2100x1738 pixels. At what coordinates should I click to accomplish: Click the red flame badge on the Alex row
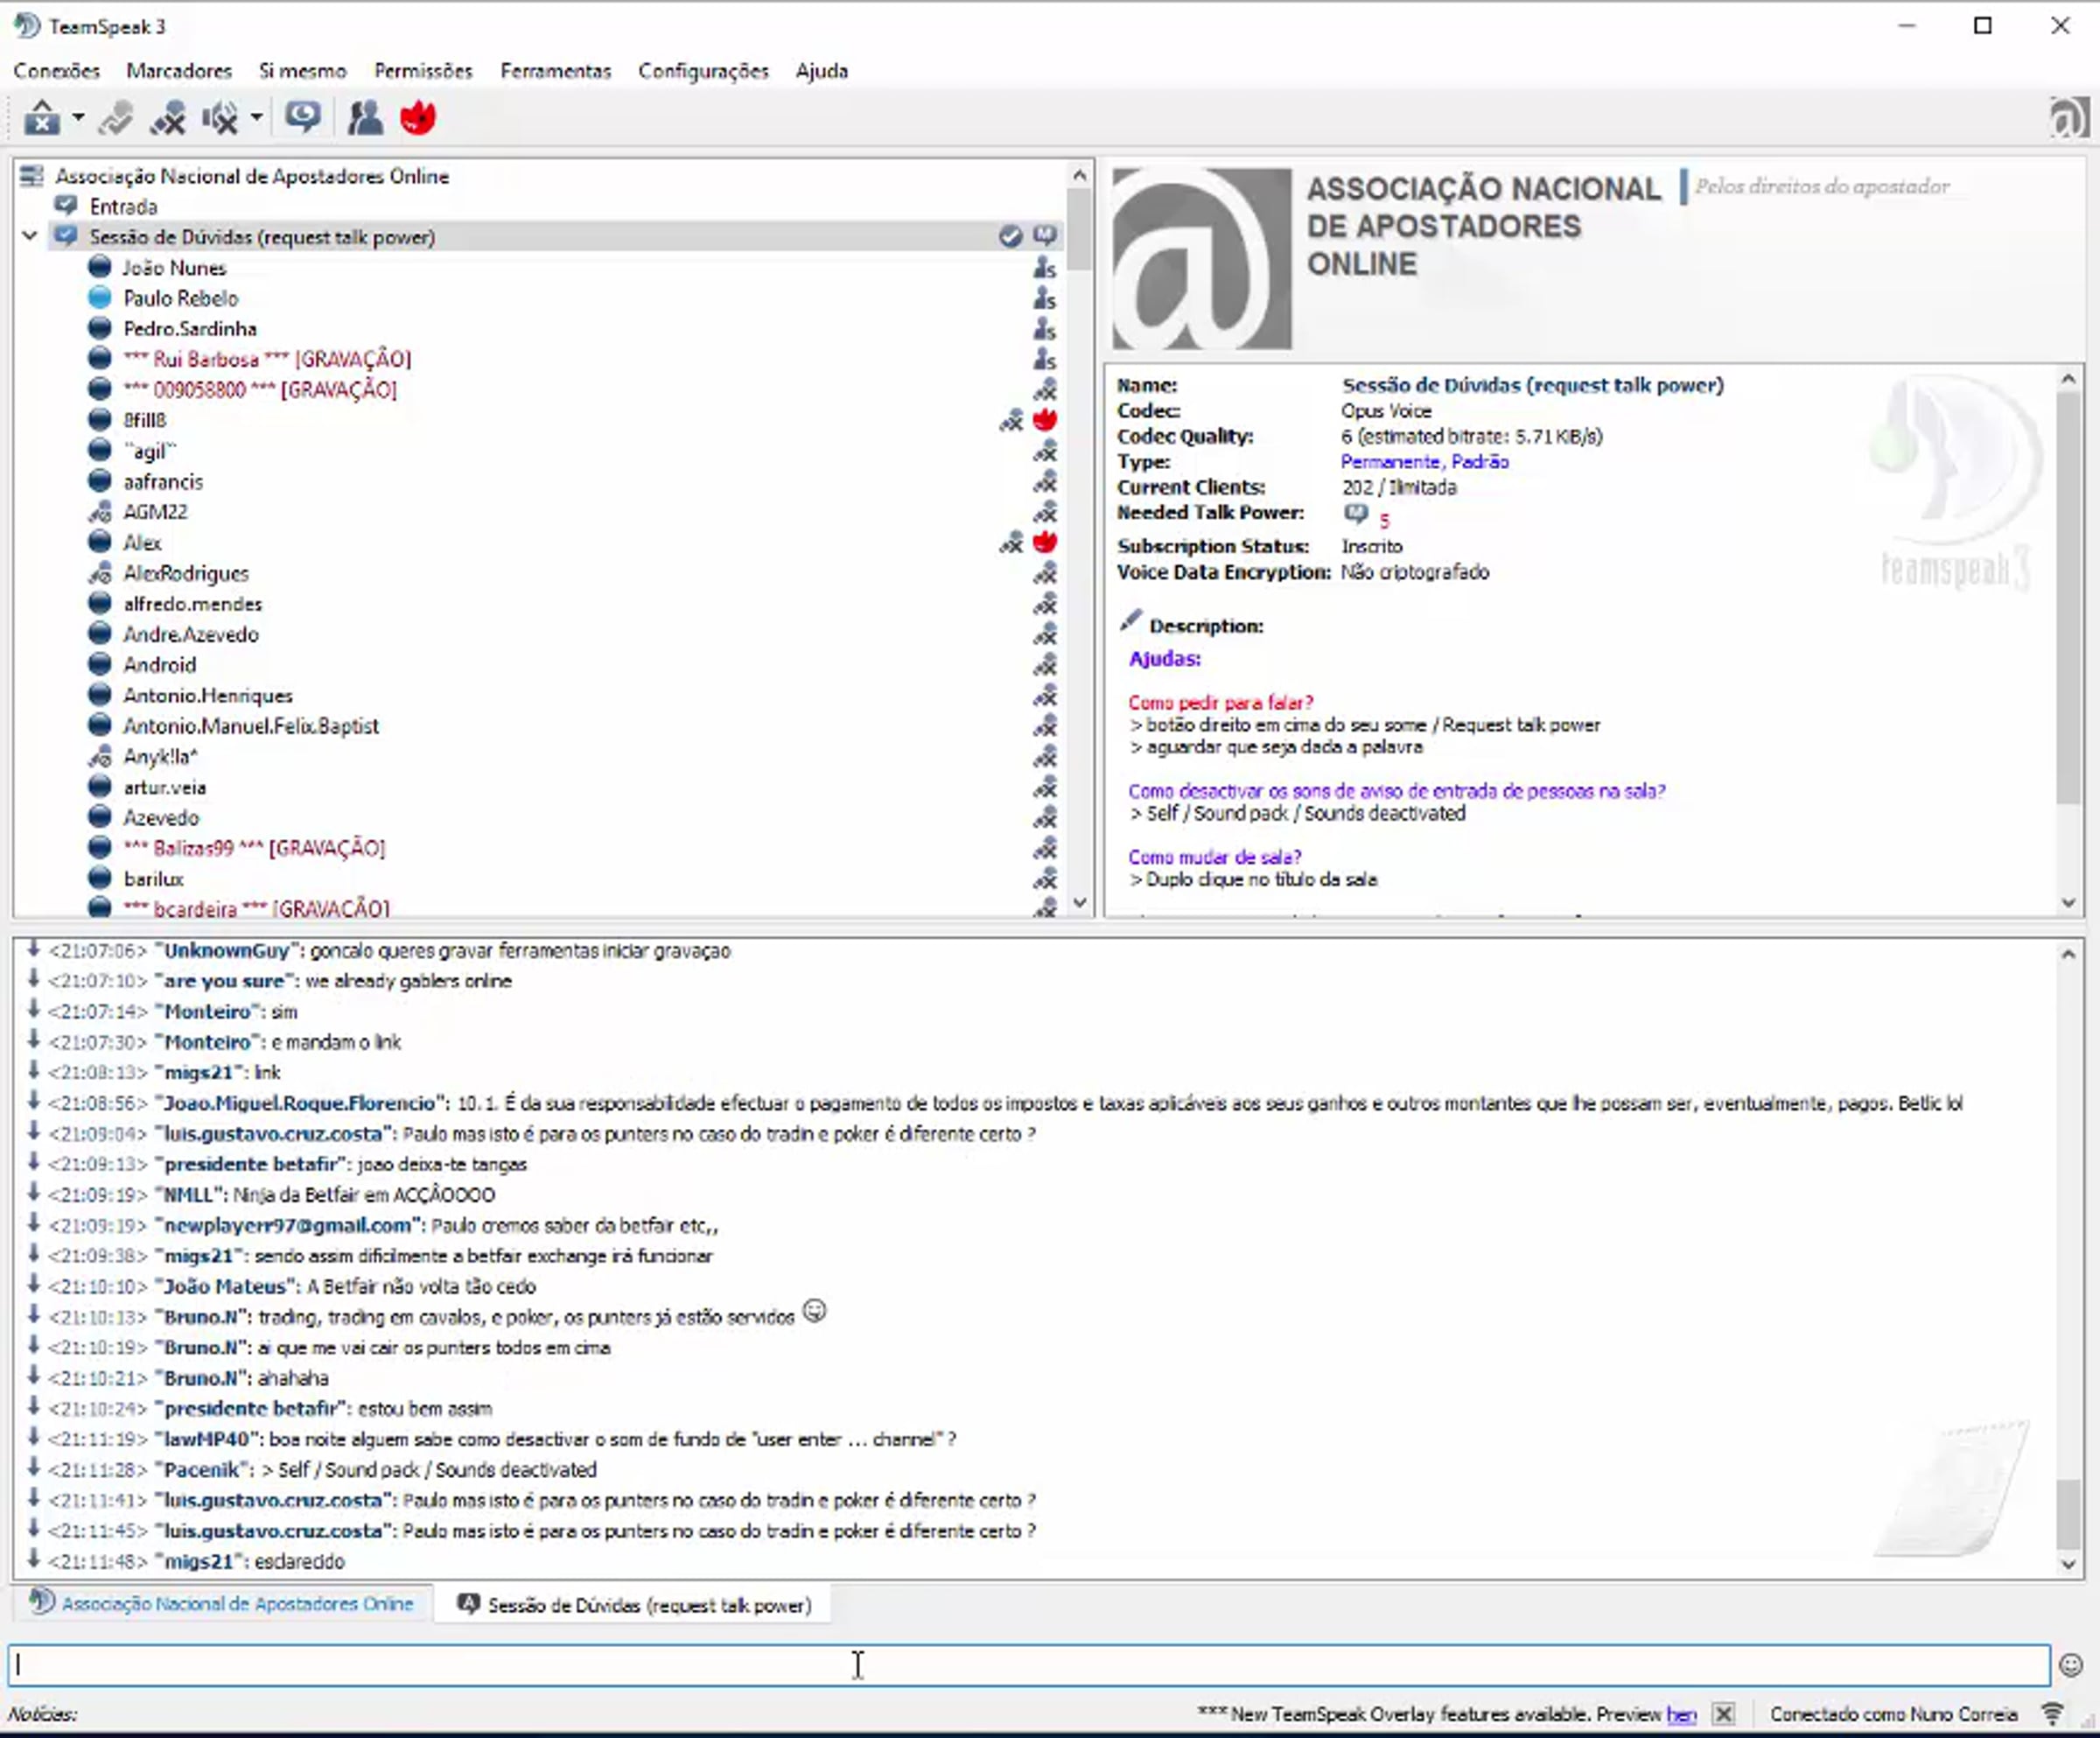coord(1045,543)
